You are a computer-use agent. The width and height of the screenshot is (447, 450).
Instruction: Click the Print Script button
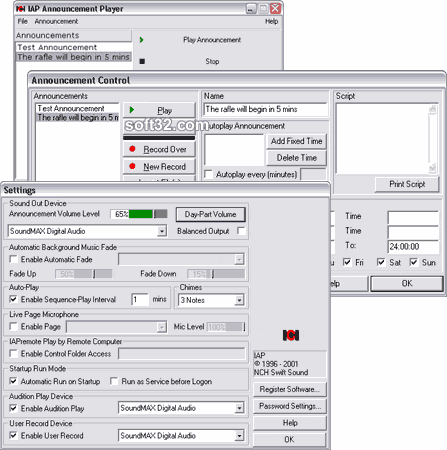[x=407, y=184]
